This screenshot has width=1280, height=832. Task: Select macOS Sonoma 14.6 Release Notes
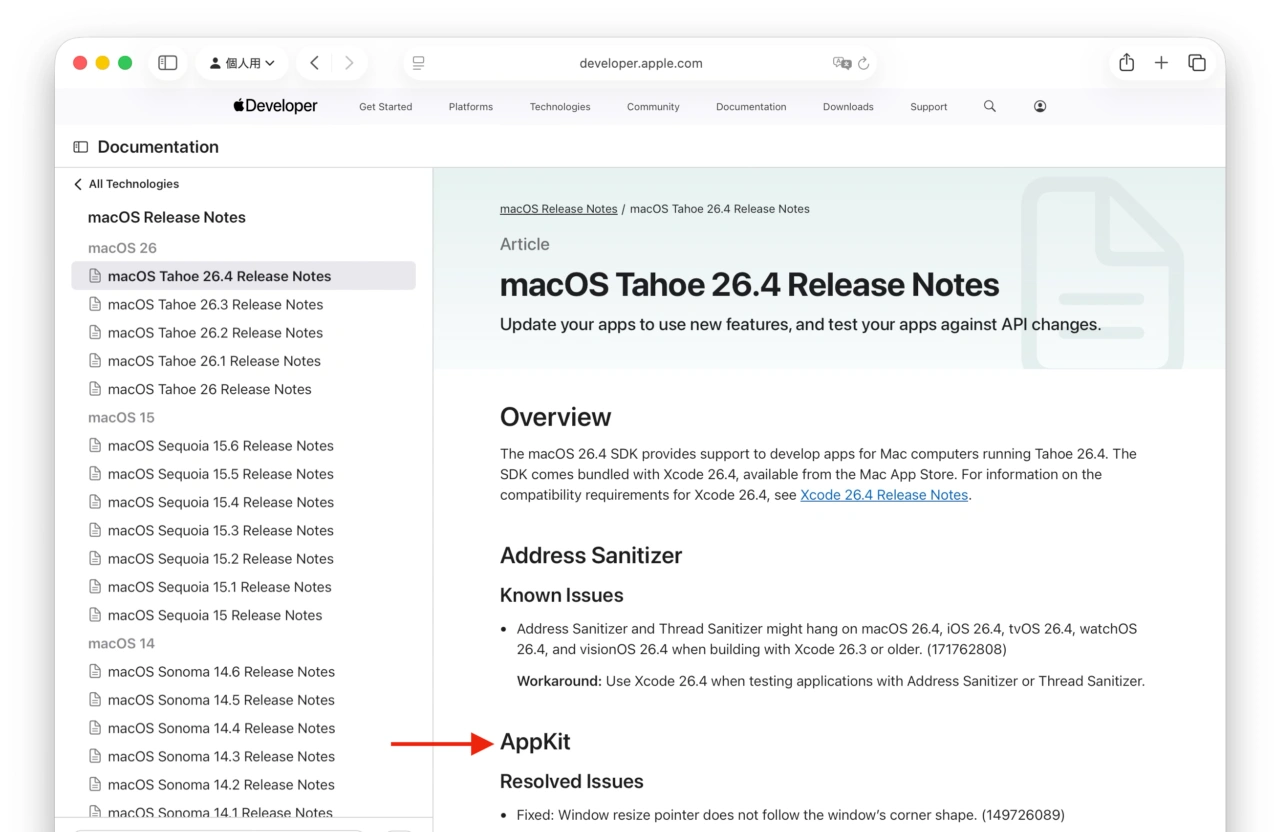[x=220, y=672]
